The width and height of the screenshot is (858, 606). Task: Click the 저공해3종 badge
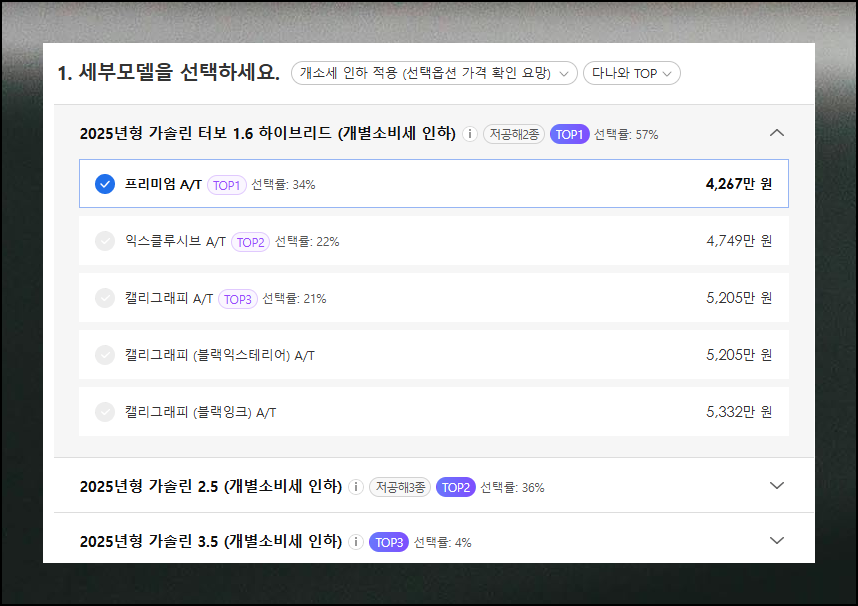(400, 487)
